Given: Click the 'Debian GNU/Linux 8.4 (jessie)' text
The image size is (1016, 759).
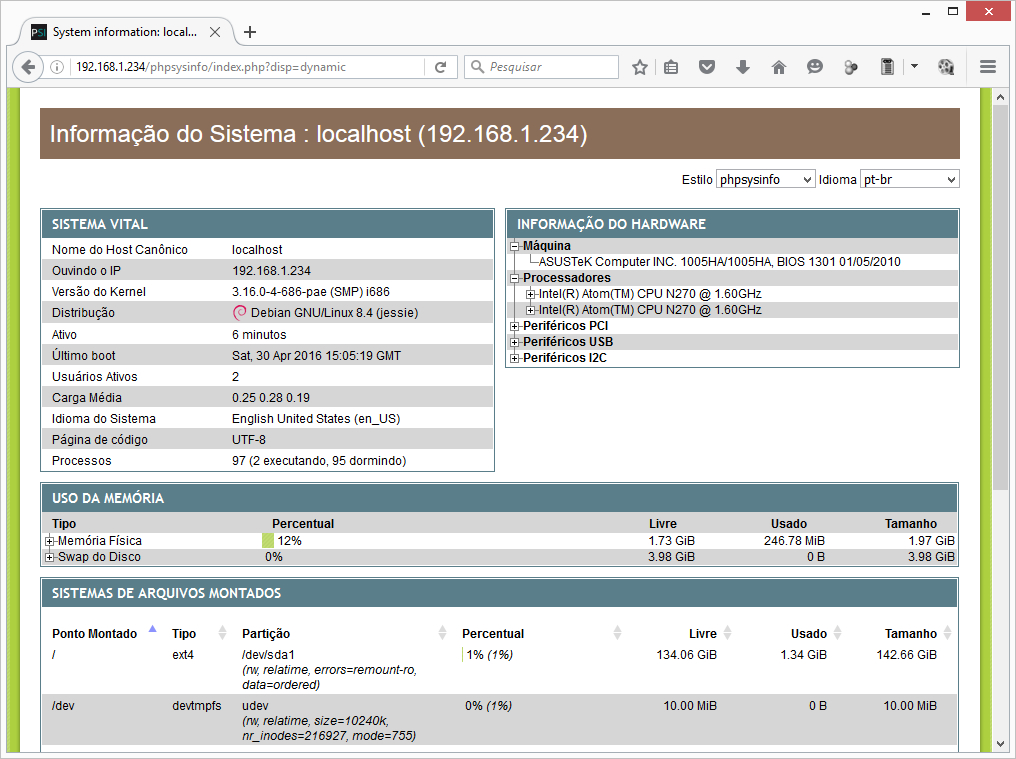Looking at the screenshot, I should pos(334,312).
